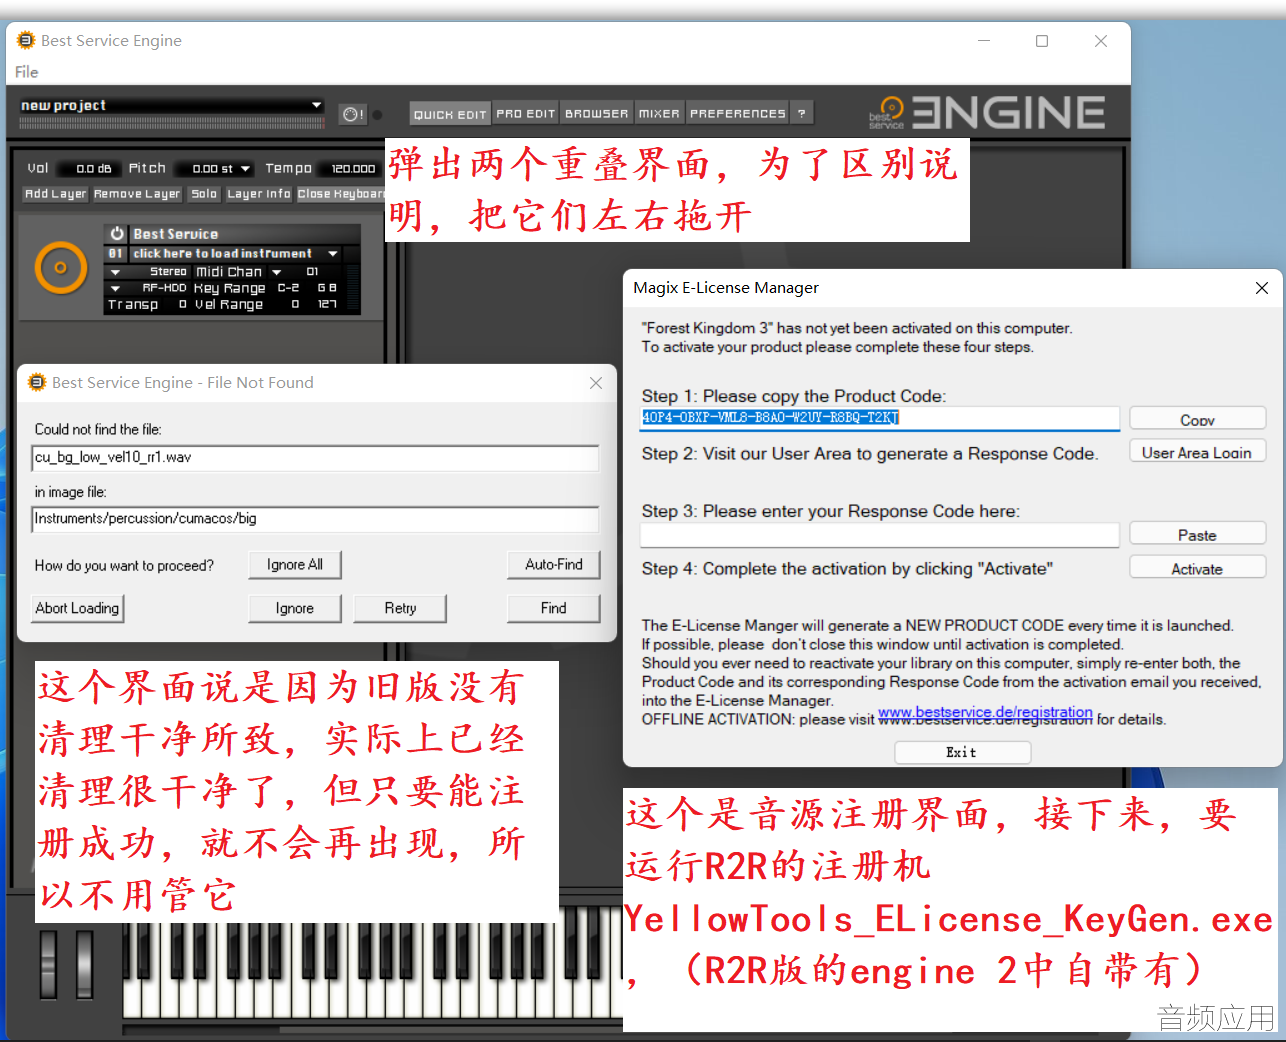Switch to the Quick Edit tab
This screenshot has width=1286, height=1042.
[450, 114]
